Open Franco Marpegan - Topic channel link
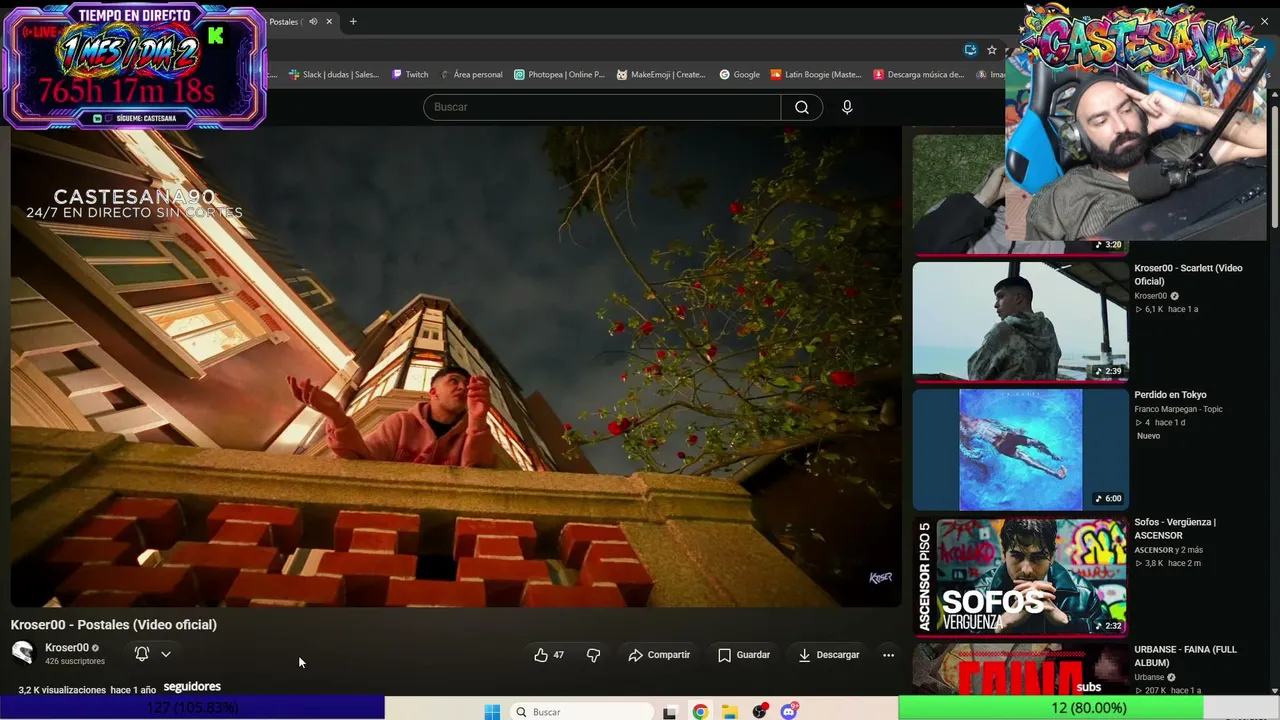The width and height of the screenshot is (1280, 720). point(1178,409)
